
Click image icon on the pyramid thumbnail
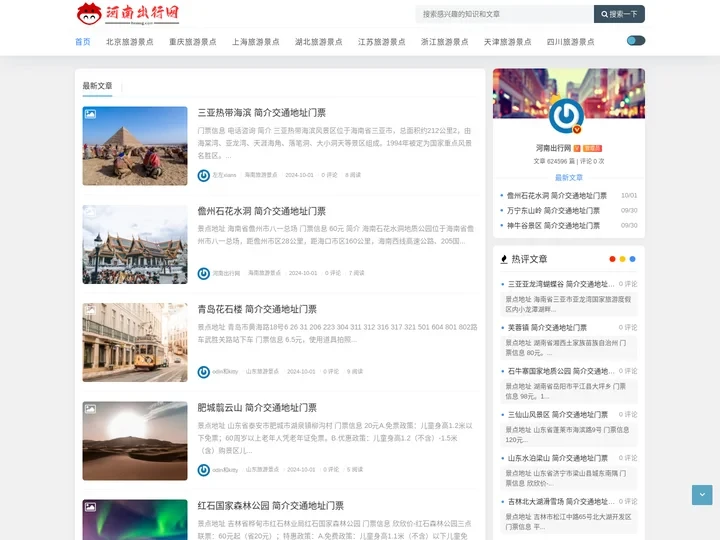(x=90, y=114)
